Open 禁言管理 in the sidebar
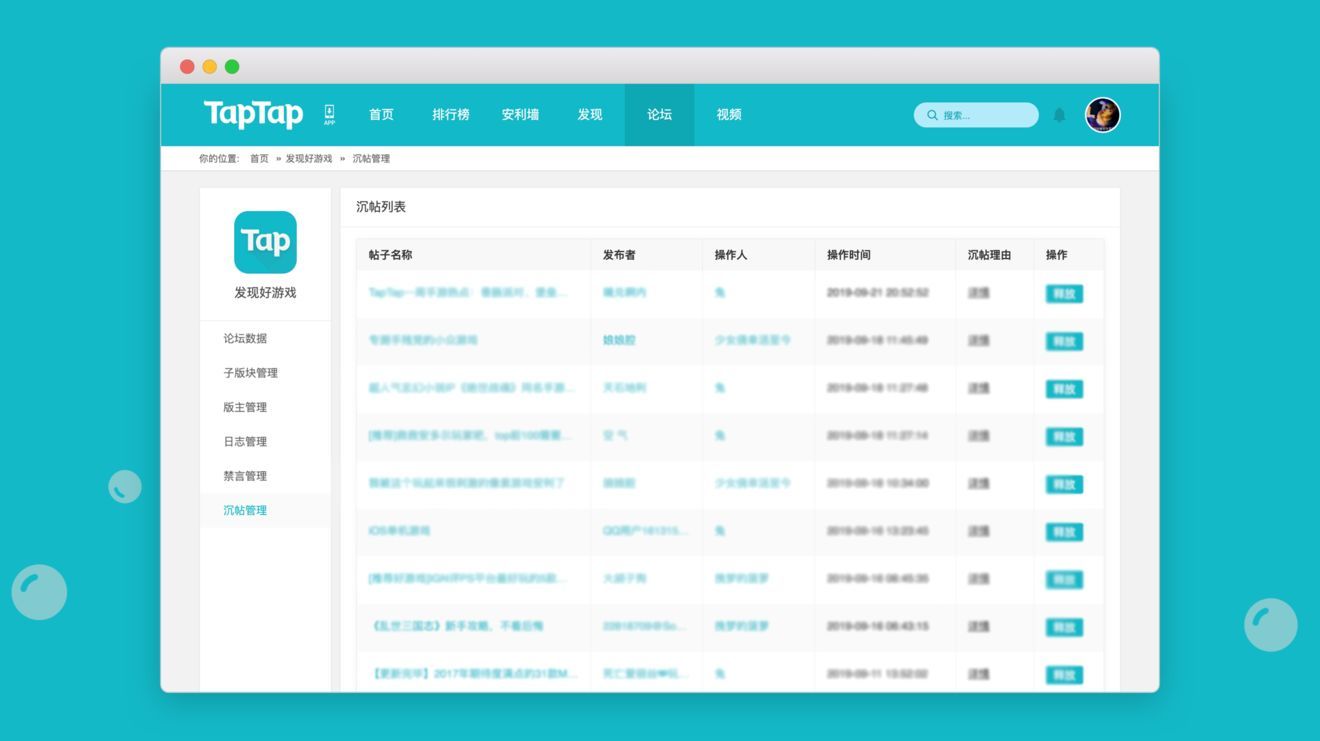The width and height of the screenshot is (1320, 741). (245, 476)
